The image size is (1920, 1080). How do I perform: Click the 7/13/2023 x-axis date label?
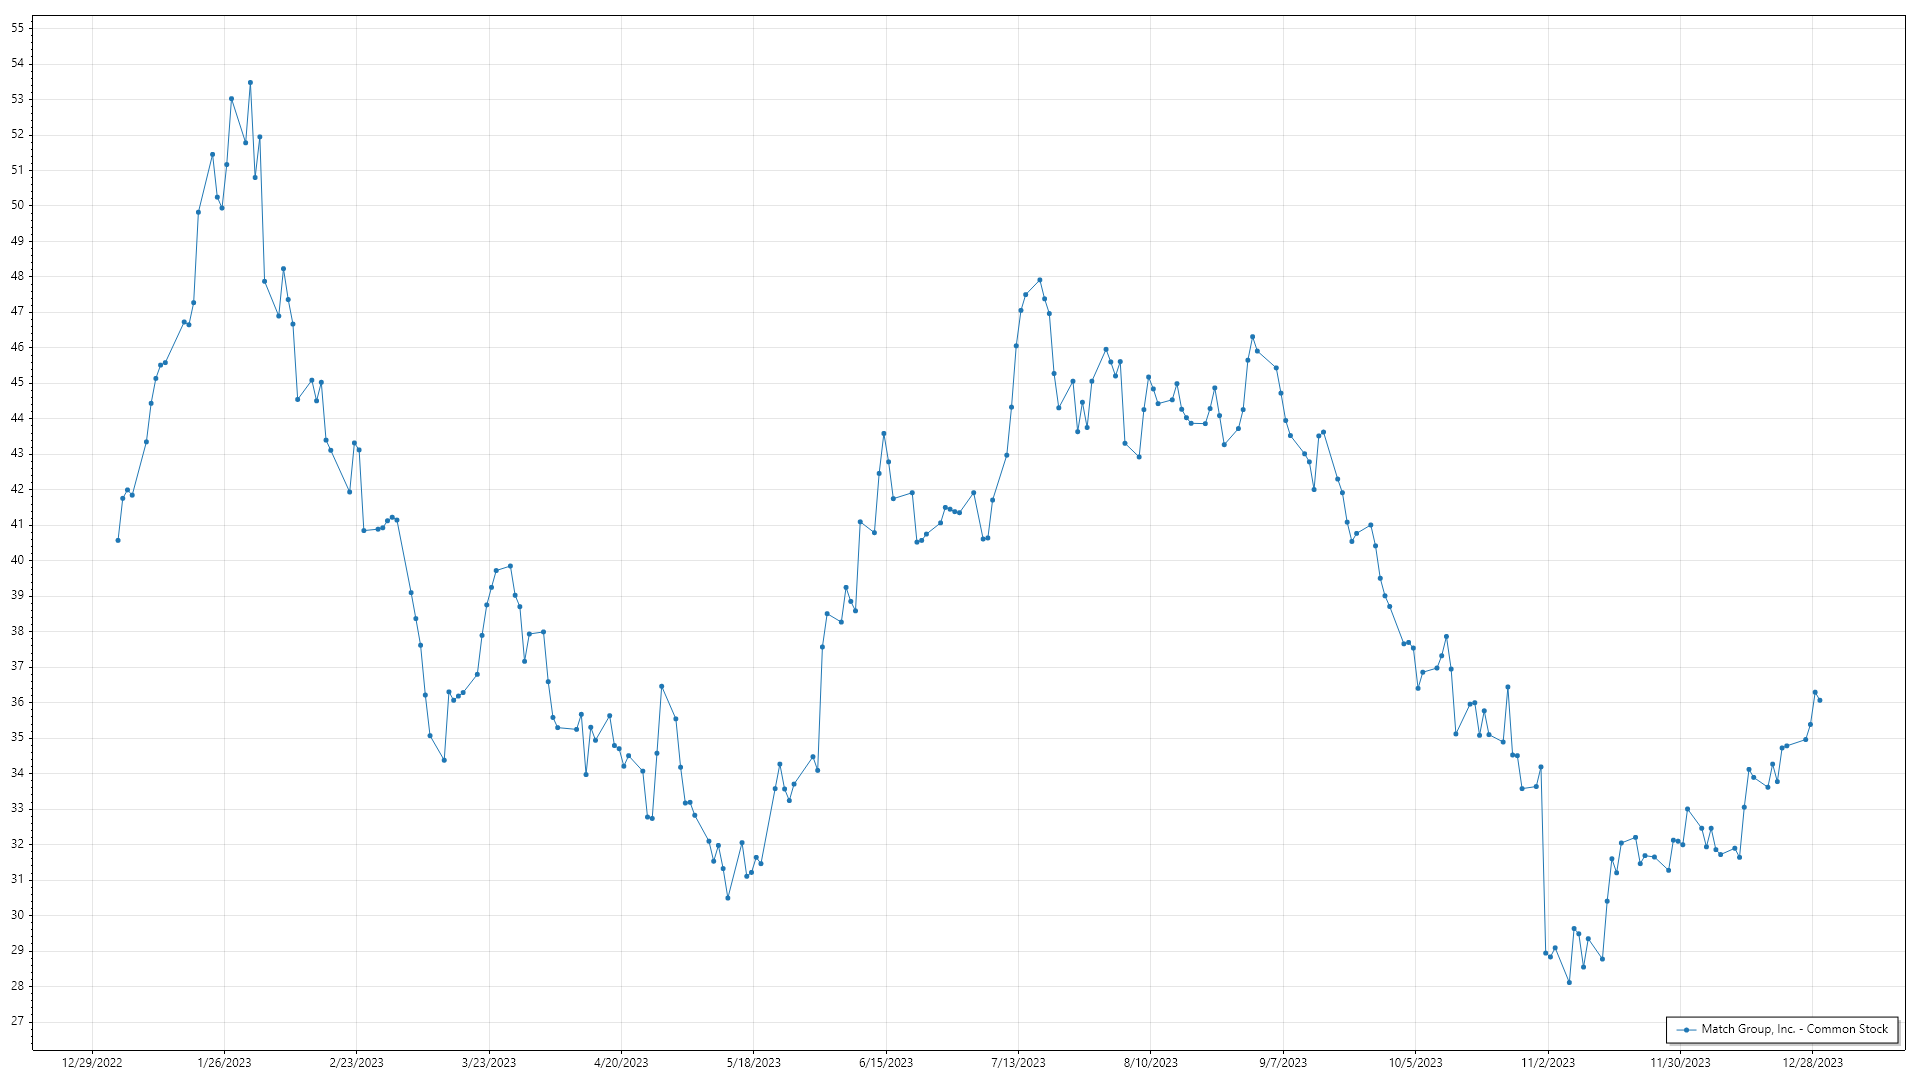pyautogui.click(x=1018, y=1063)
